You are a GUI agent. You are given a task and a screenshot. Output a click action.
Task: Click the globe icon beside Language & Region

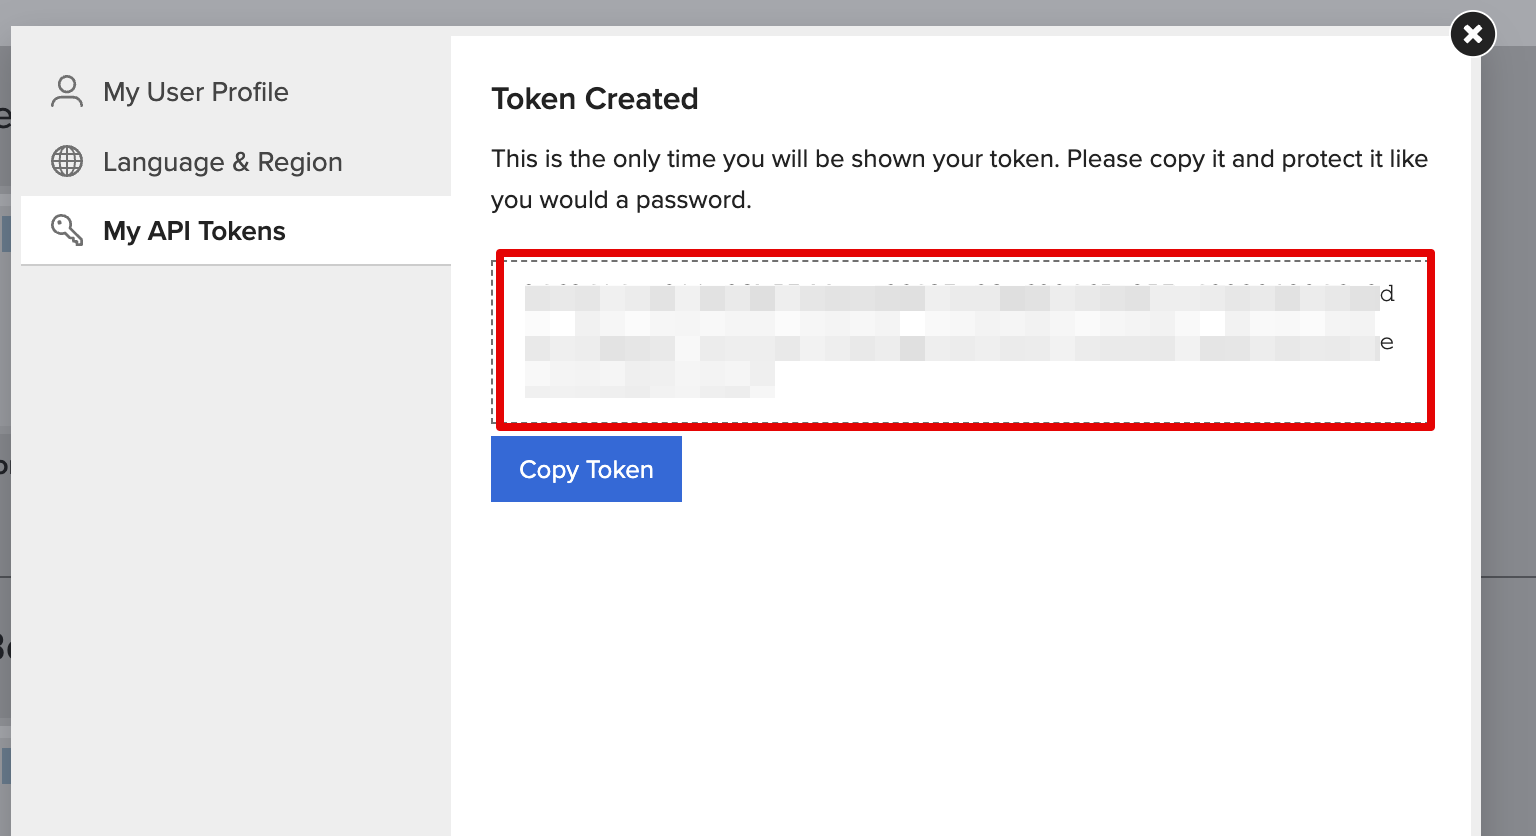67,161
